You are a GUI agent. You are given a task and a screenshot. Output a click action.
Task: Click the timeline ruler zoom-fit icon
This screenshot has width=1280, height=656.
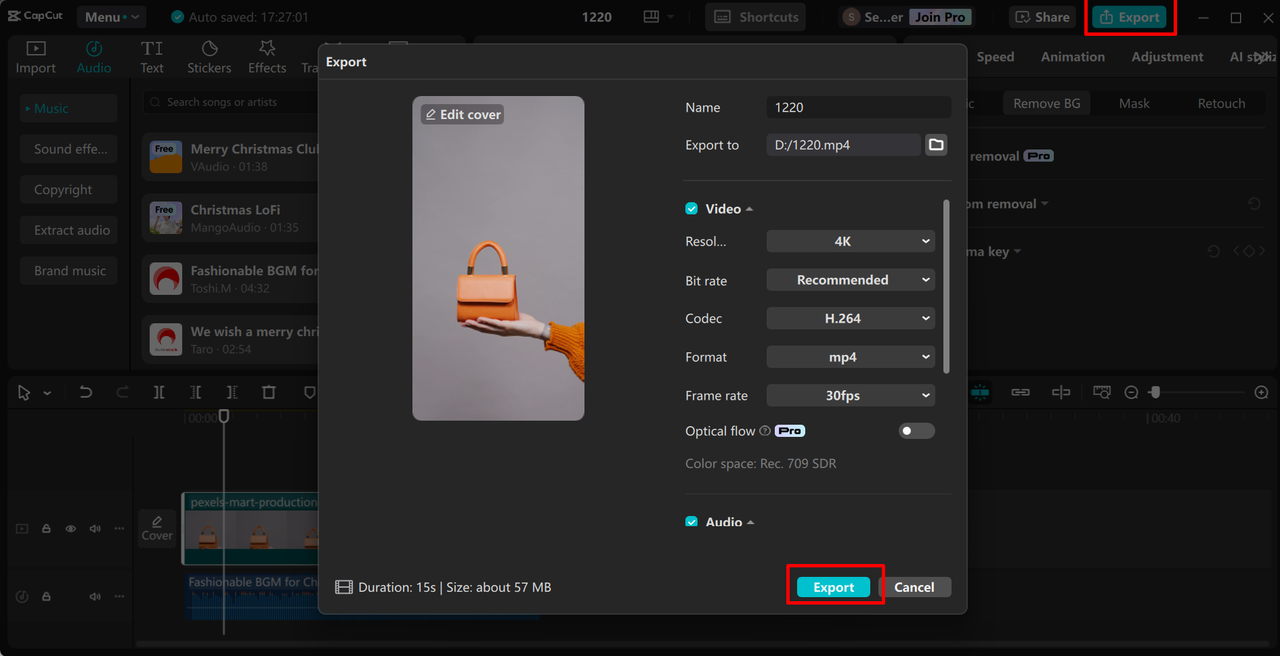click(1102, 392)
